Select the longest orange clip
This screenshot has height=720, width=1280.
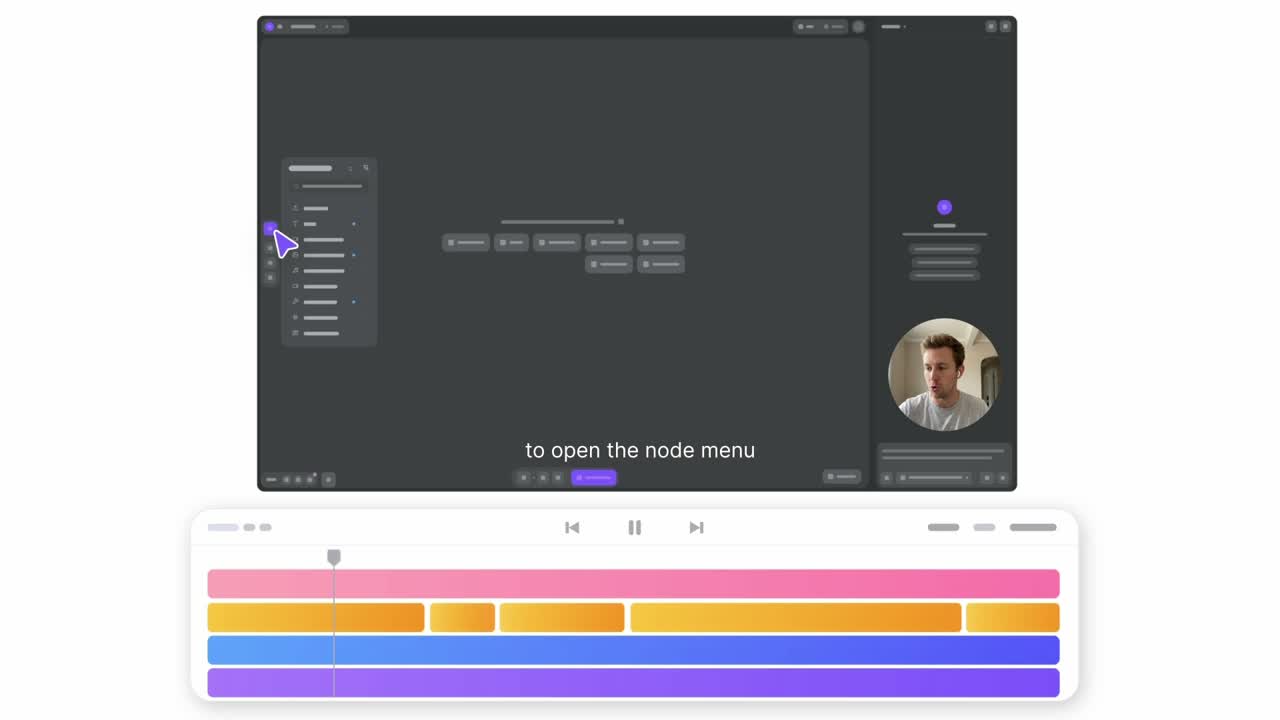795,617
